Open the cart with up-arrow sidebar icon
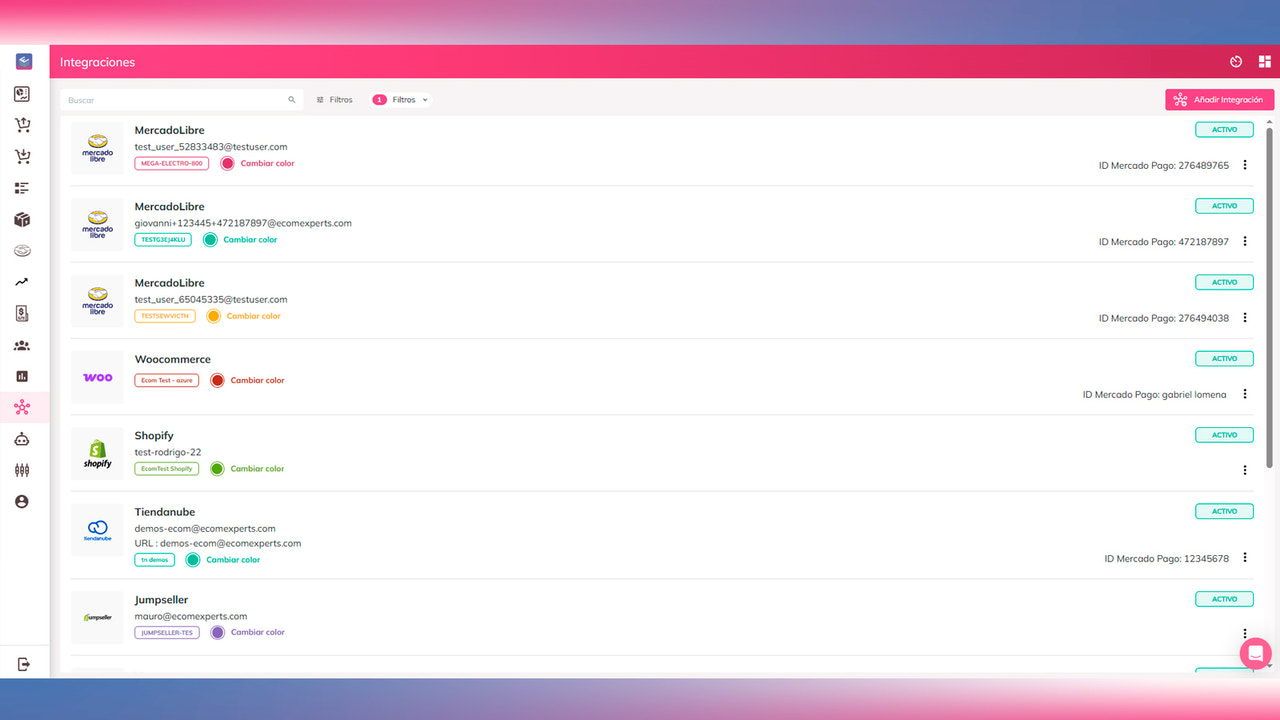The width and height of the screenshot is (1280, 720). tap(22, 125)
